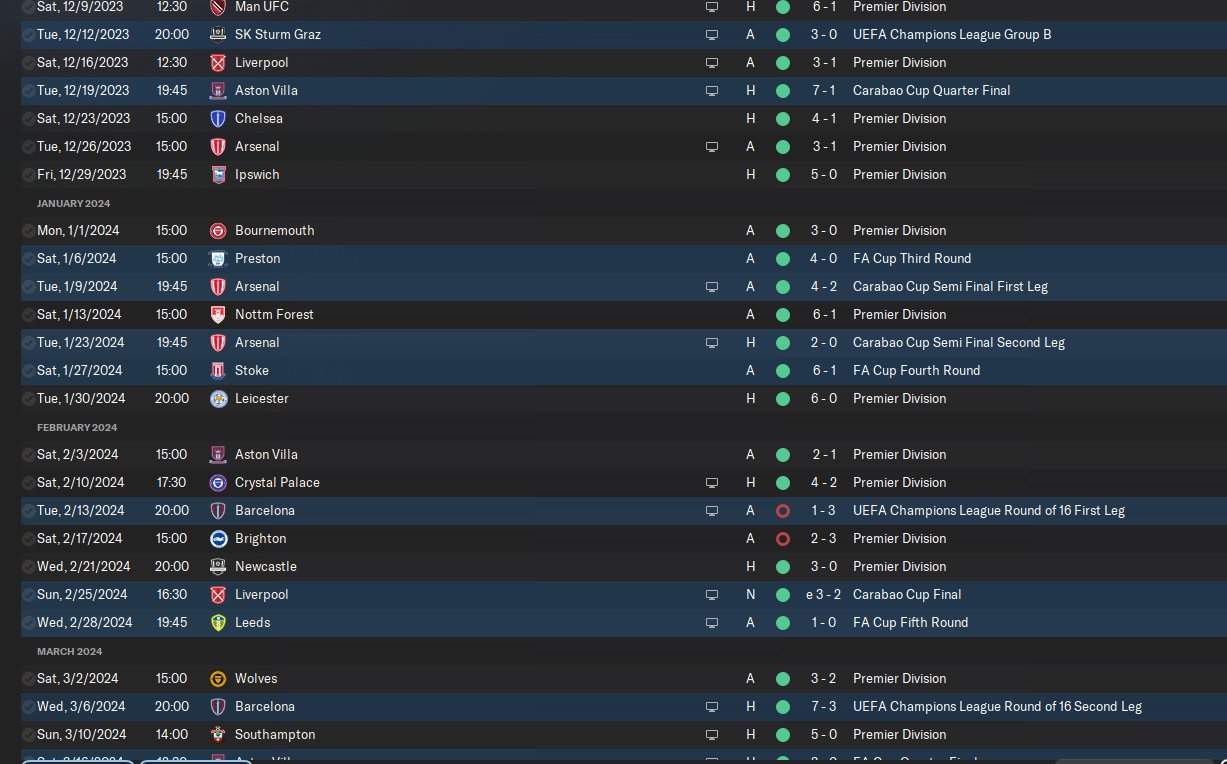Click the TV broadcast icon for SK Sturm Graz match
This screenshot has height=764, width=1227.
pyautogui.click(x=712, y=34)
